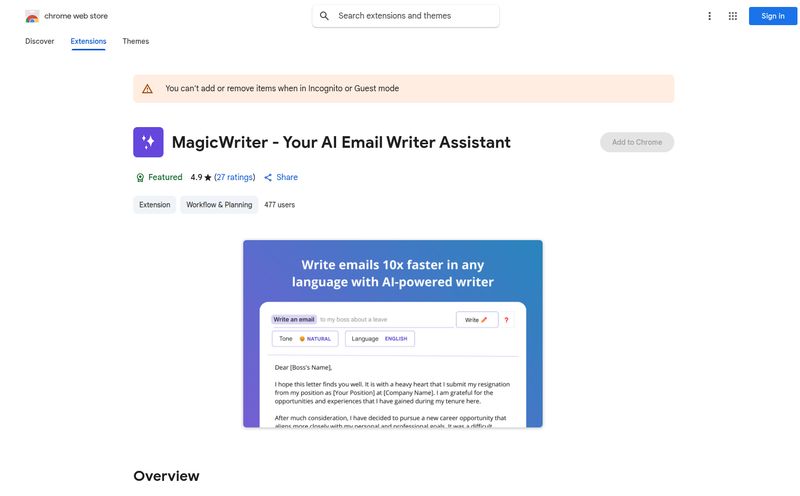The width and height of the screenshot is (800, 496).
Task: Click the Featured badge icon
Action: click(x=140, y=178)
